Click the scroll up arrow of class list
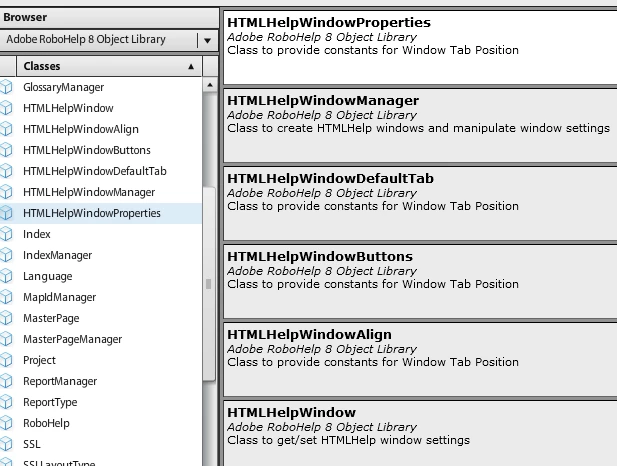This screenshot has height=466, width=617. (210, 85)
